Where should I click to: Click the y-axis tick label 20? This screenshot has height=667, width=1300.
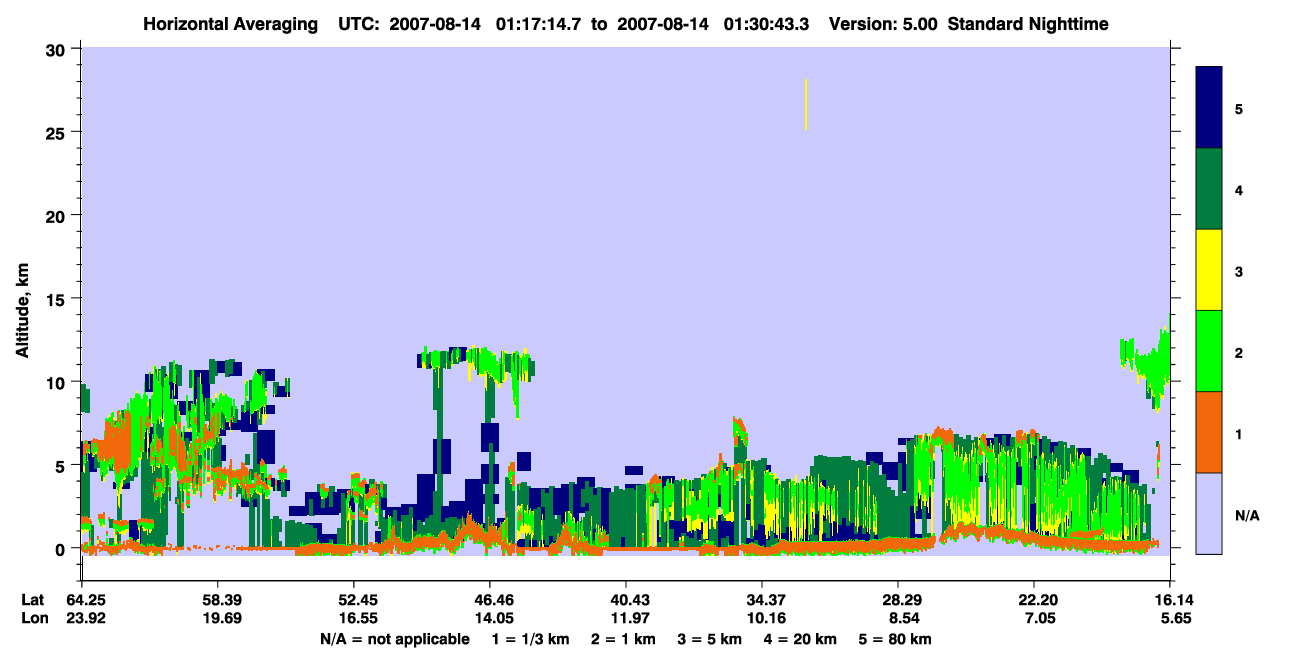57,215
